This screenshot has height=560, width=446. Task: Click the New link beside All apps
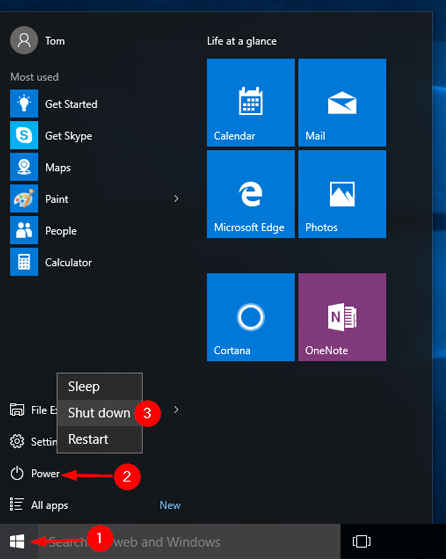click(x=170, y=505)
